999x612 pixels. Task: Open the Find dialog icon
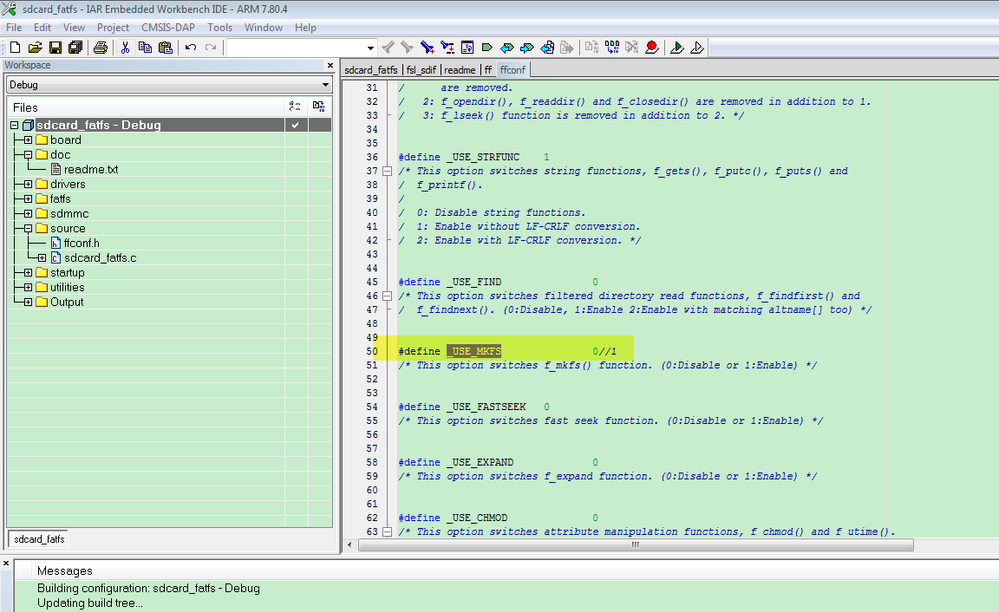pos(427,48)
